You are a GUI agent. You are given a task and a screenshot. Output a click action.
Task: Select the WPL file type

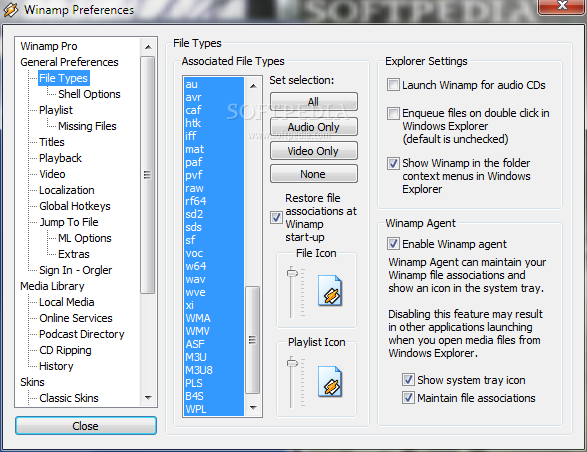(214, 409)
